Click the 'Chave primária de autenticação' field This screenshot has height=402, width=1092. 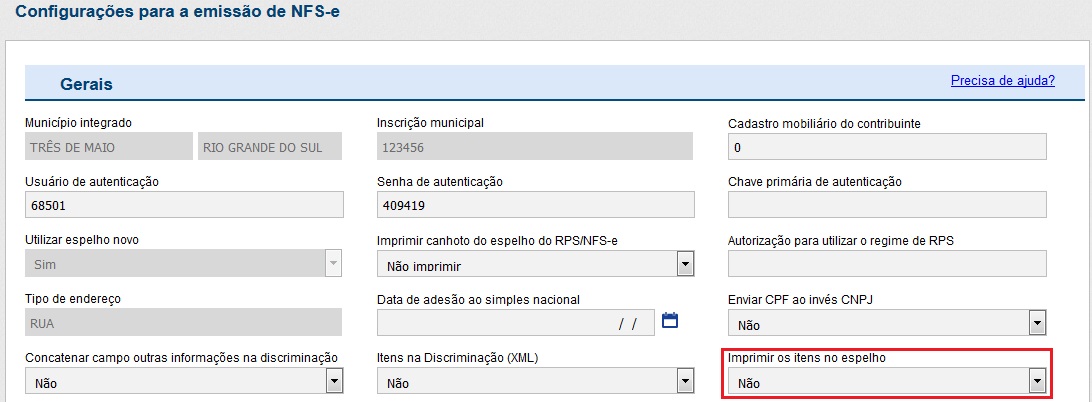(x=887, y=205)
